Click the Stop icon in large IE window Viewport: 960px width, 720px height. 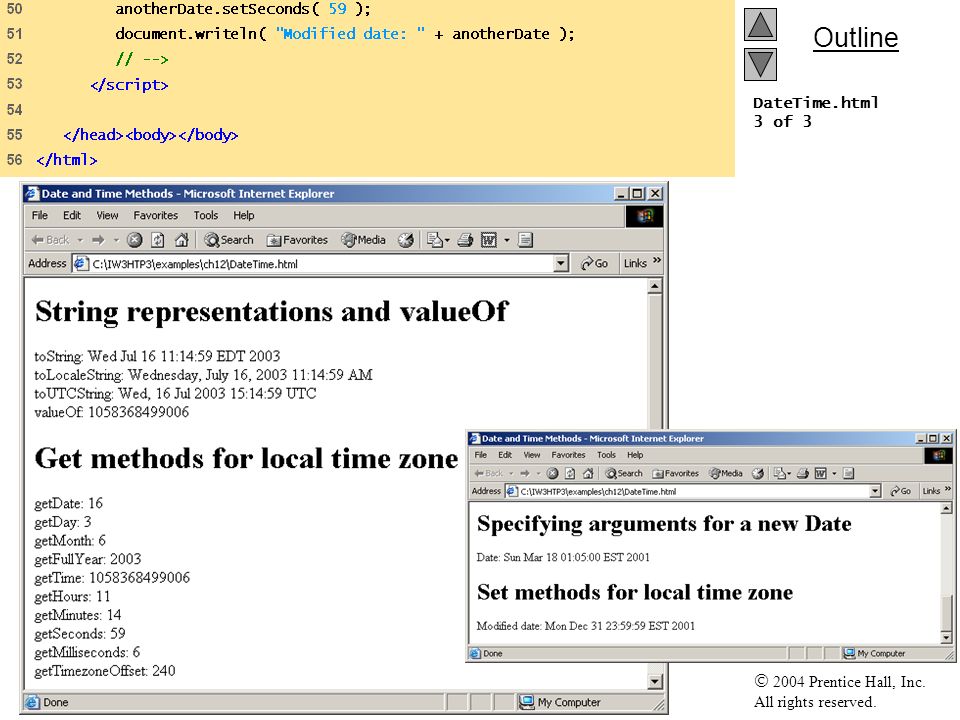(x=135, y=240)
